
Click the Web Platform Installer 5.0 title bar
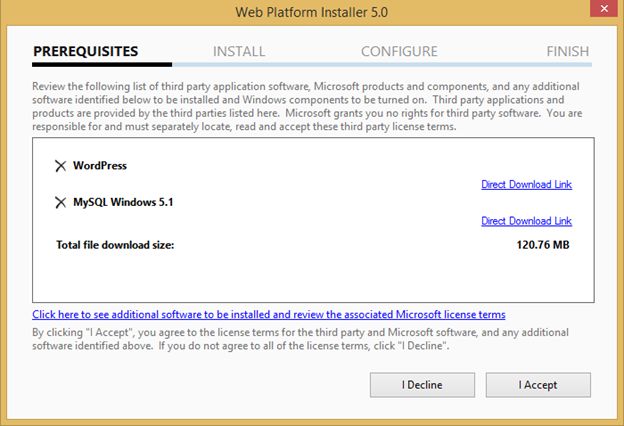coord(311,13)
